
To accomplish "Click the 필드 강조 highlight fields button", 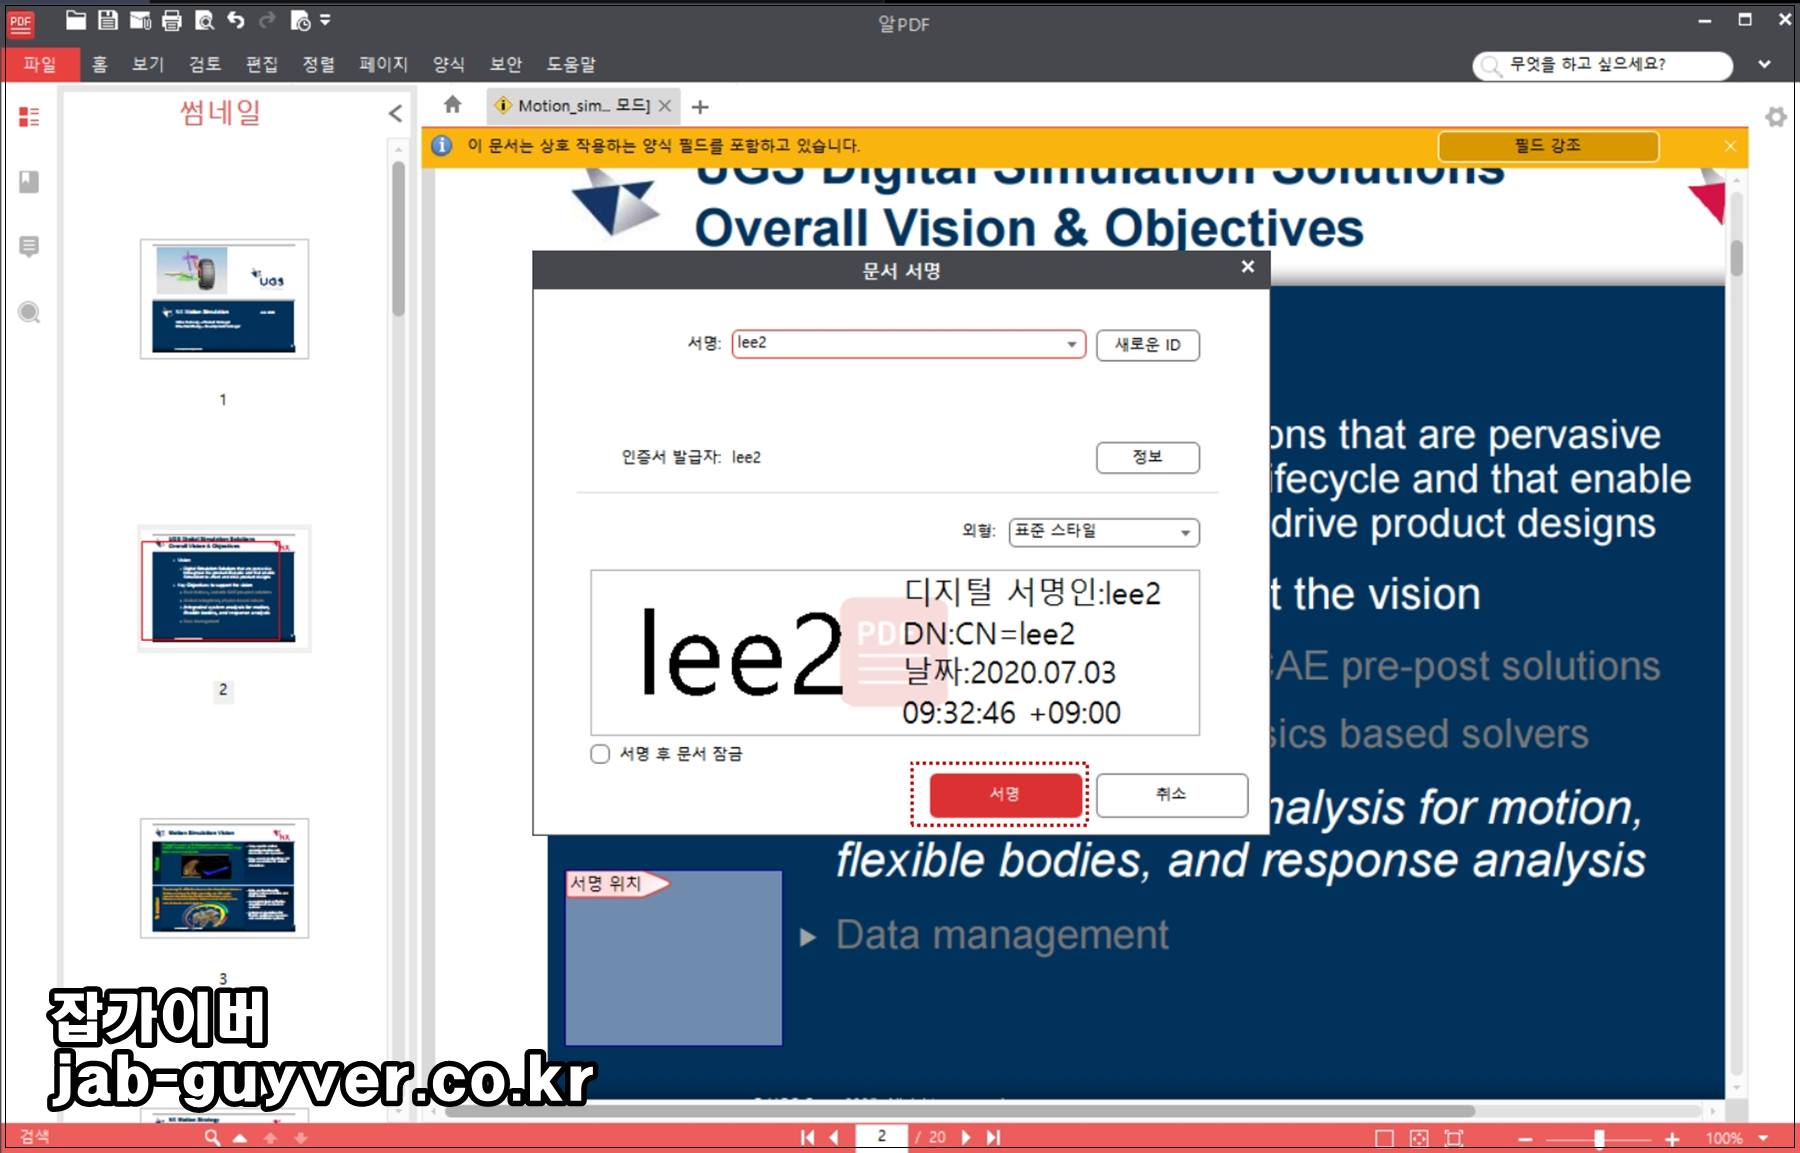I will click(x=1548, y=146).
